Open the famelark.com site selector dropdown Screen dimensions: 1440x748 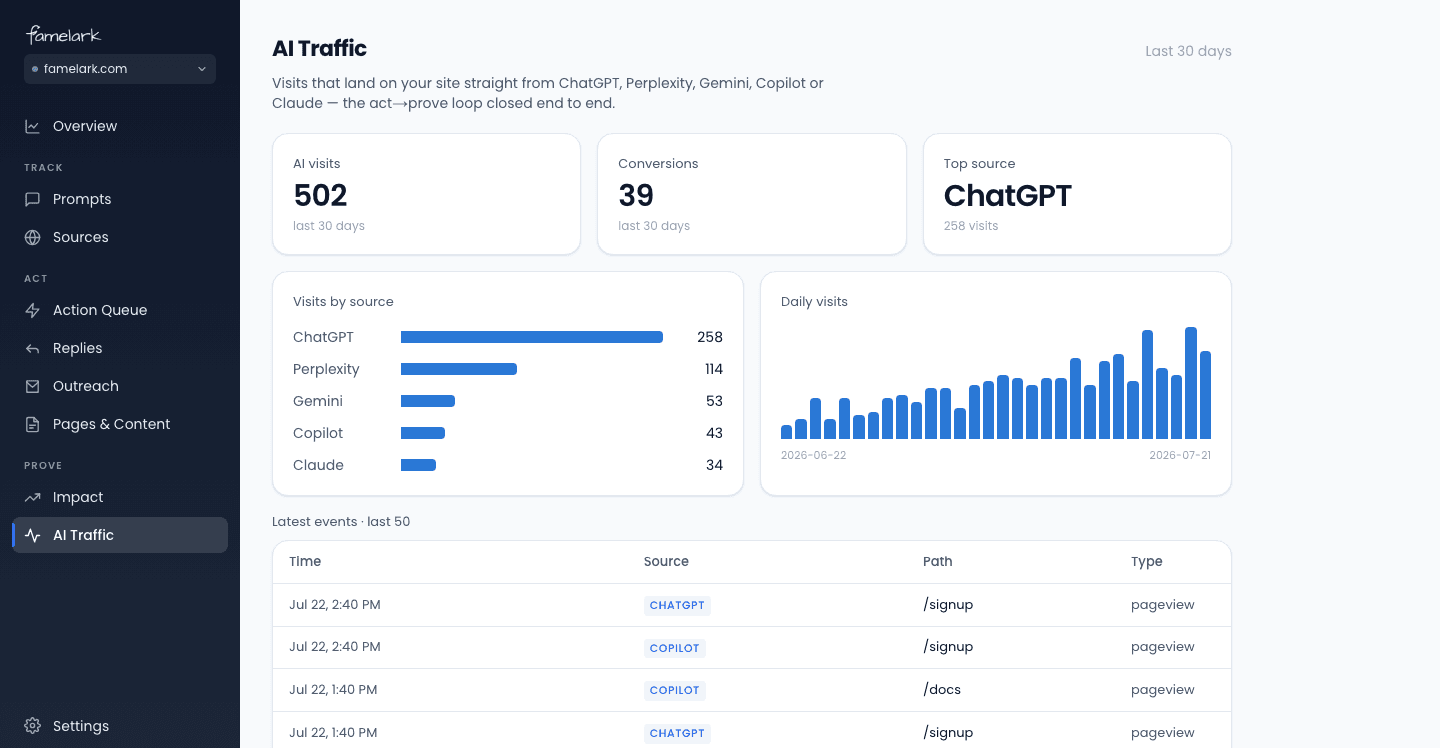pos(120,69)
